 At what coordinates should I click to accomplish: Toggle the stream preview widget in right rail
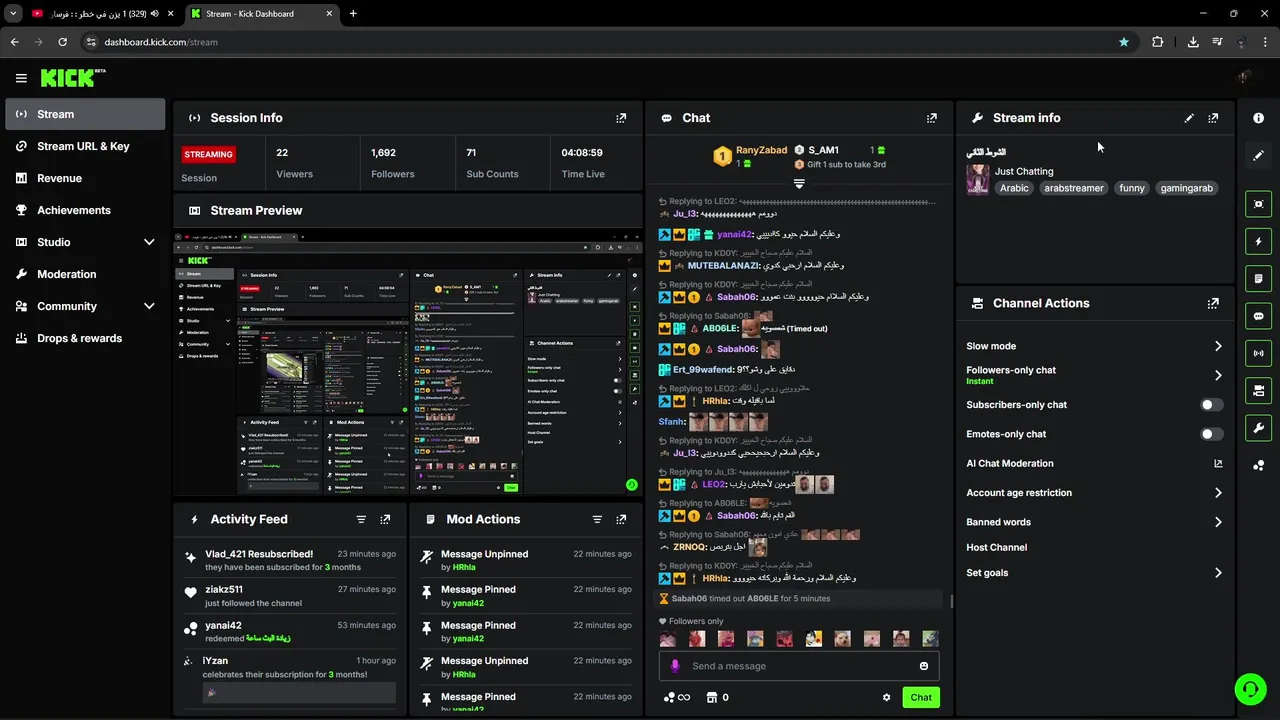(x=1258, y=204)
